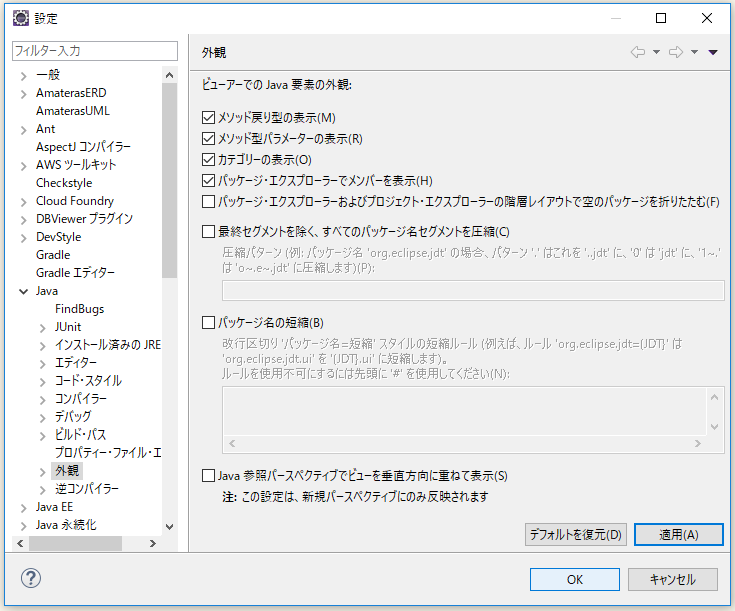Click the キャンセル button
This screenshot has height=611, width=735.
(x=673, y=580)
